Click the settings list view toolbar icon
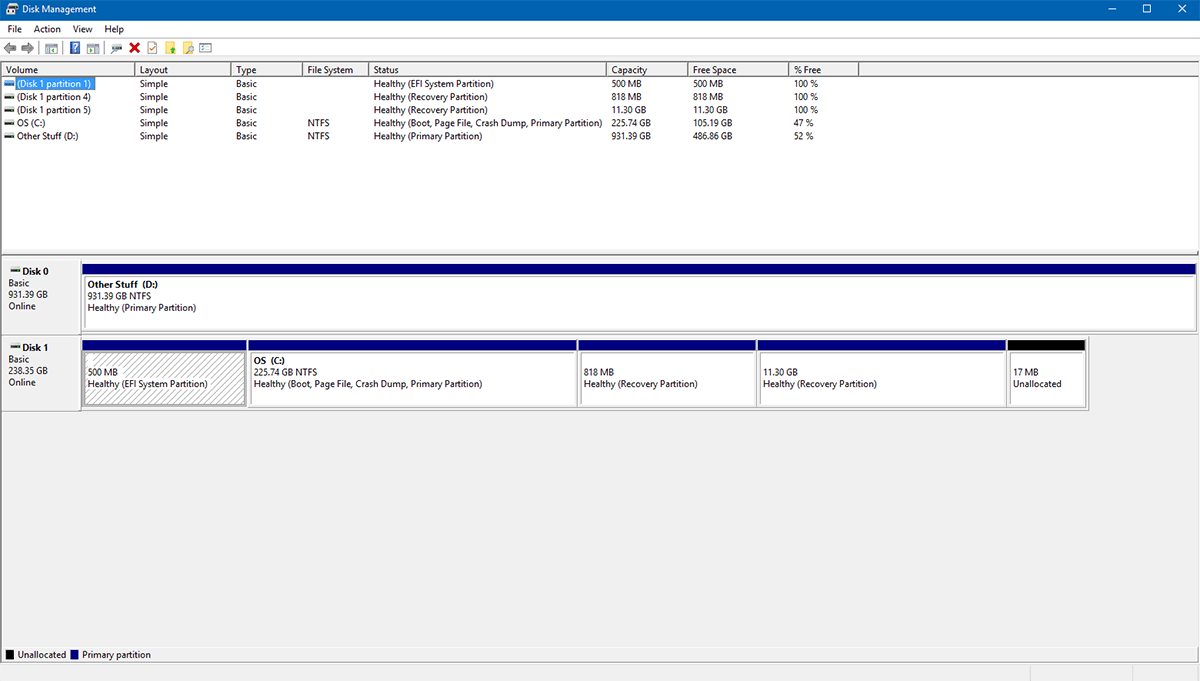The height and width of the screenshot is (681, 1200). 206,48
